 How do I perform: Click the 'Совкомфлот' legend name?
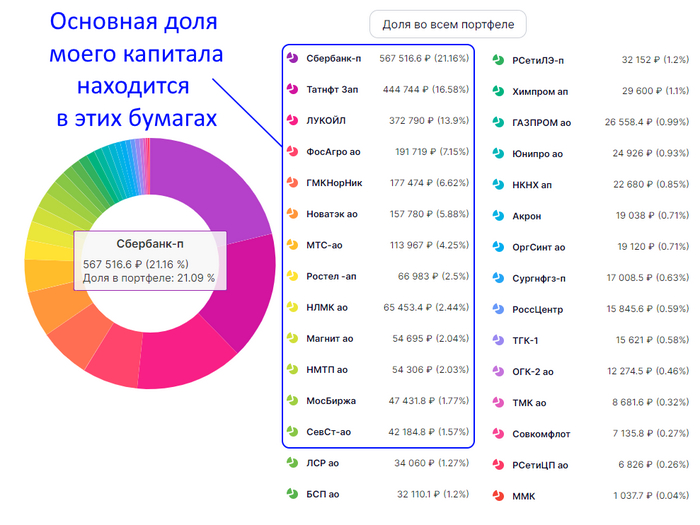click(541, 434)
